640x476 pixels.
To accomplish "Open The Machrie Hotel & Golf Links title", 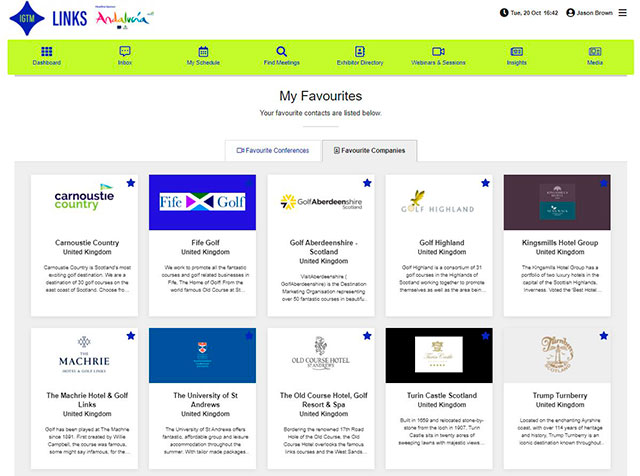I will (x=87, y=400).
